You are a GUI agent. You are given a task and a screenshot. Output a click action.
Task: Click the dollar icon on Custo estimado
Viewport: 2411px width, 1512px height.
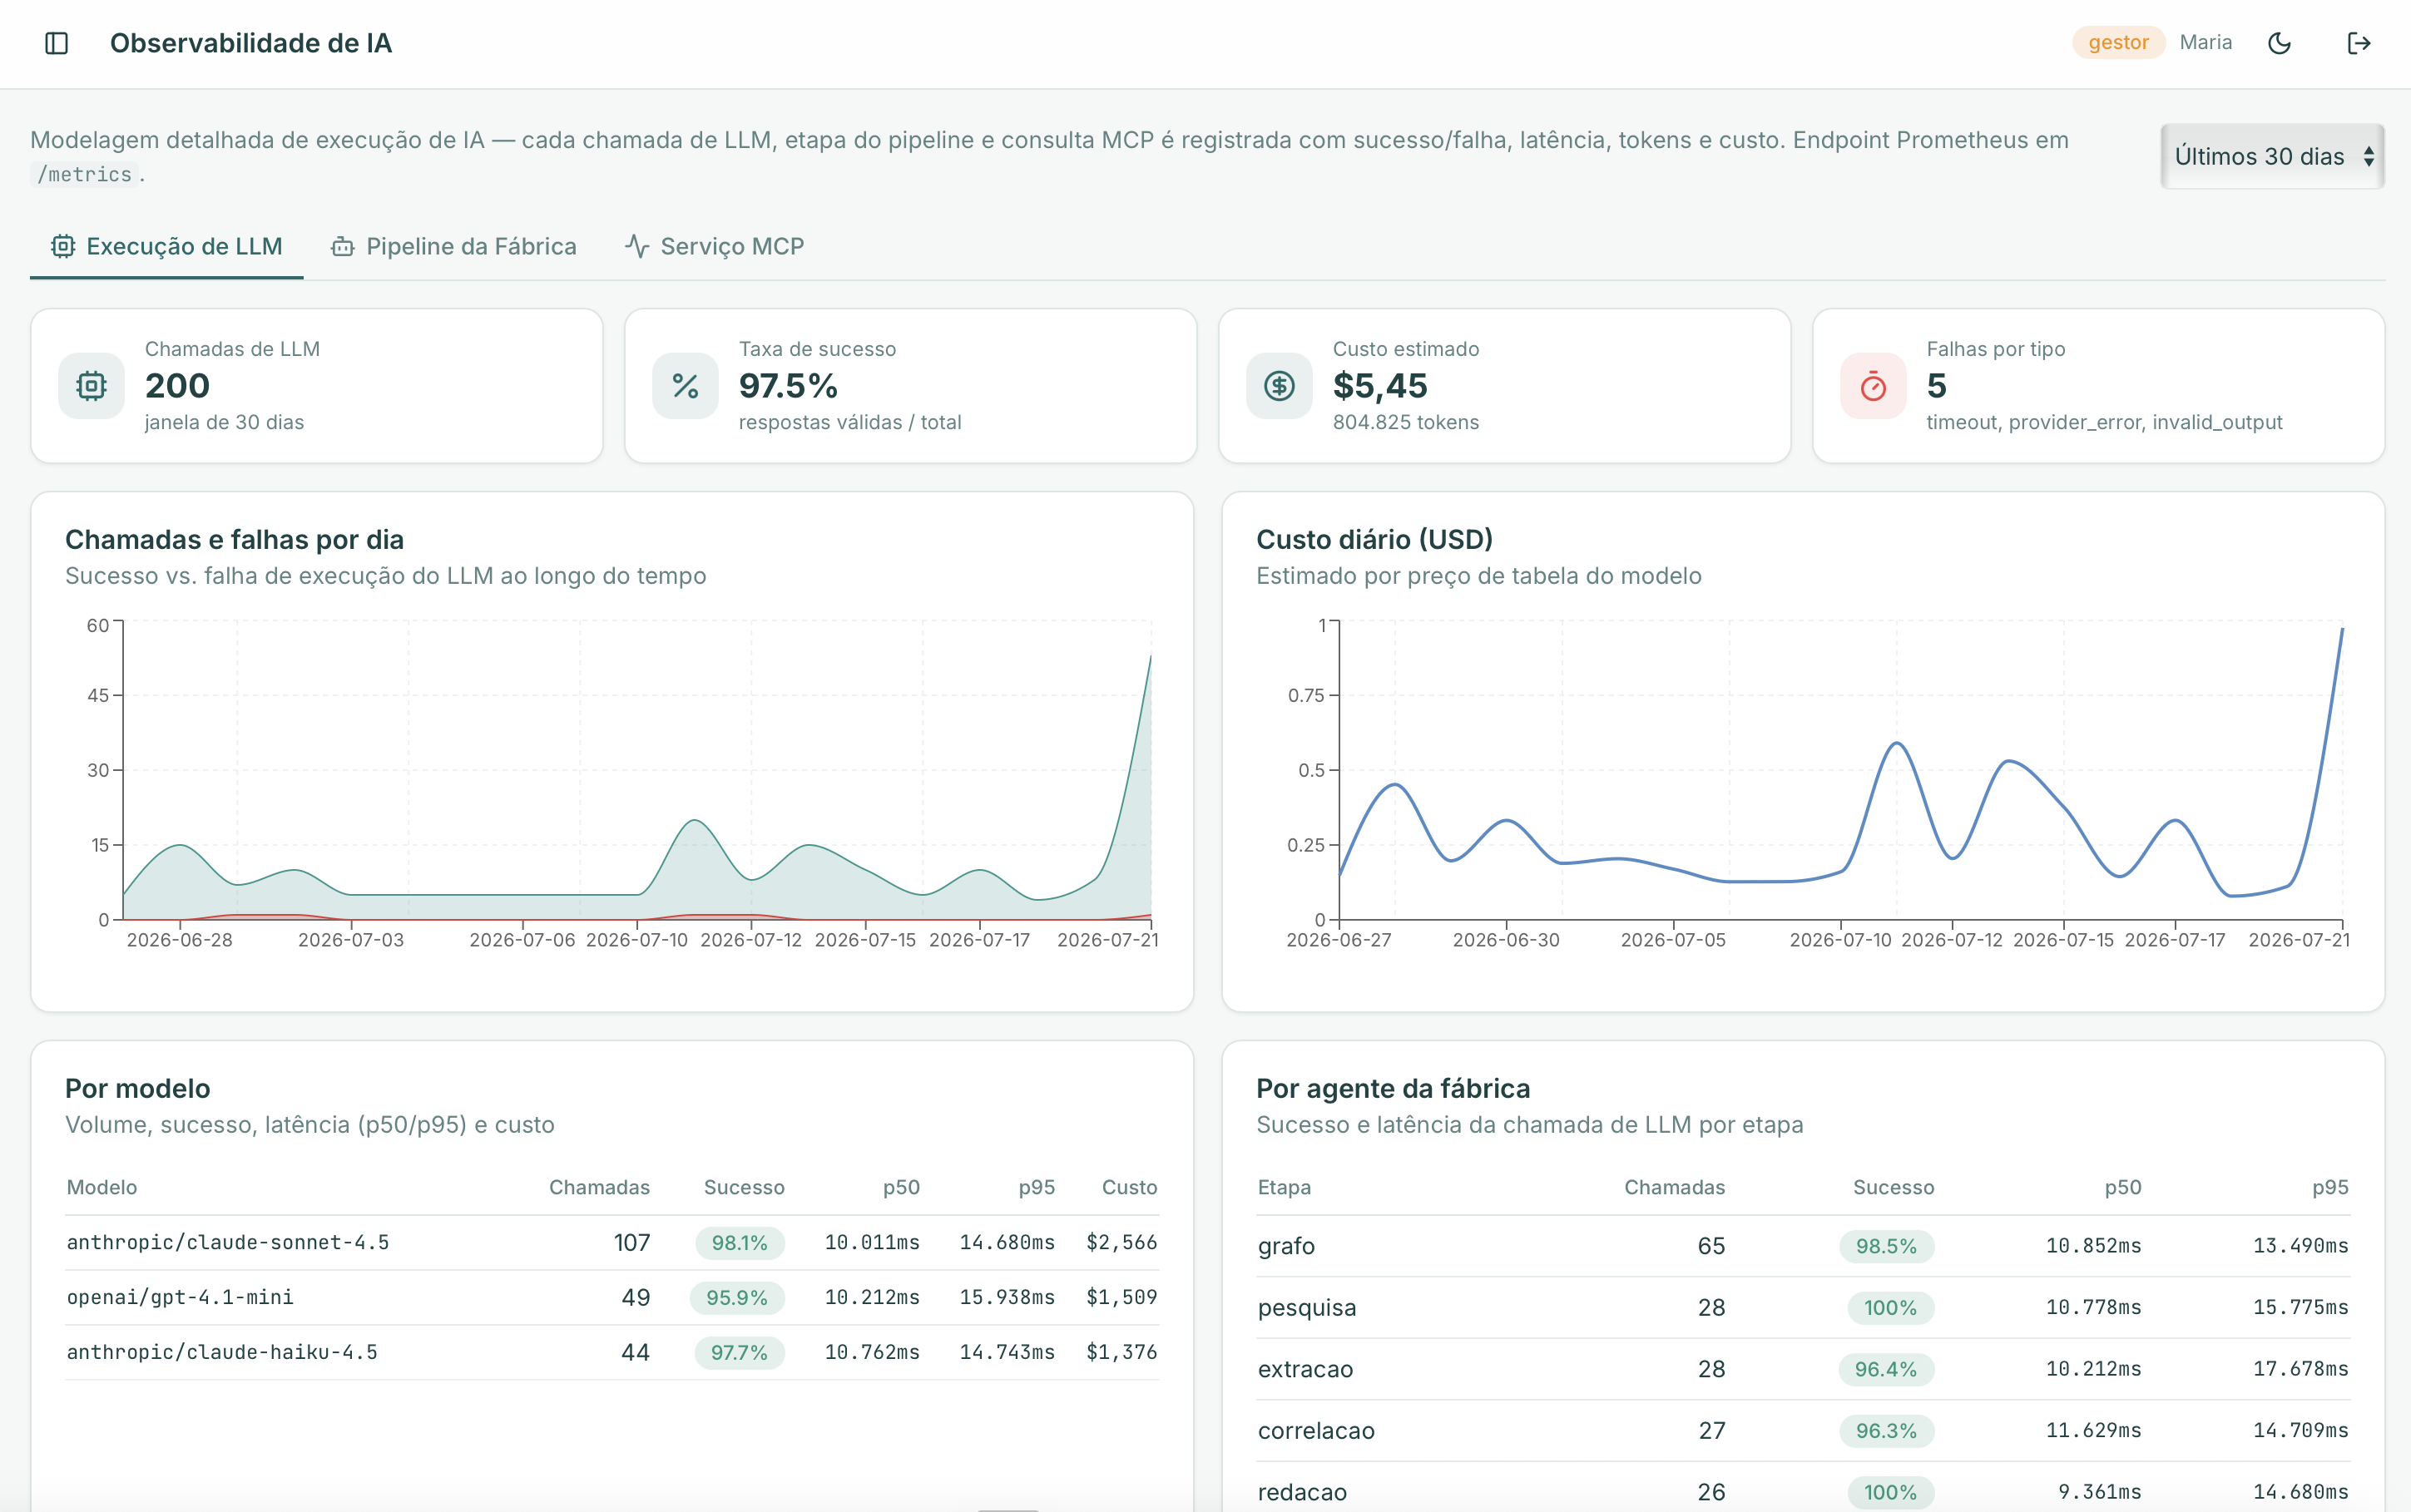tap(1279, 386)
